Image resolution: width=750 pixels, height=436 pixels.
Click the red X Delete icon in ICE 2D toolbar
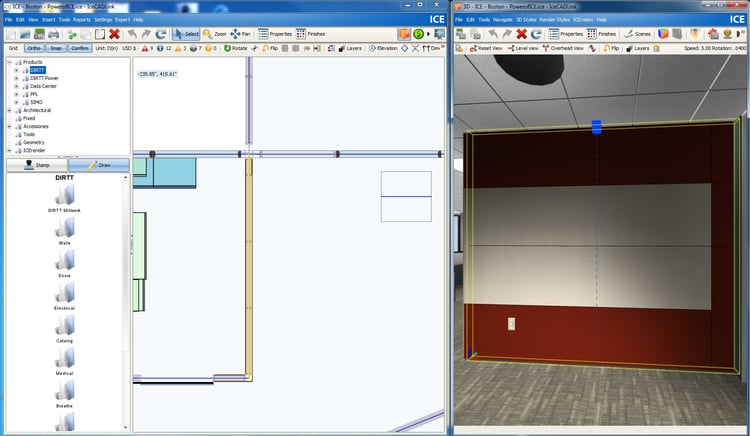point(114,34)
